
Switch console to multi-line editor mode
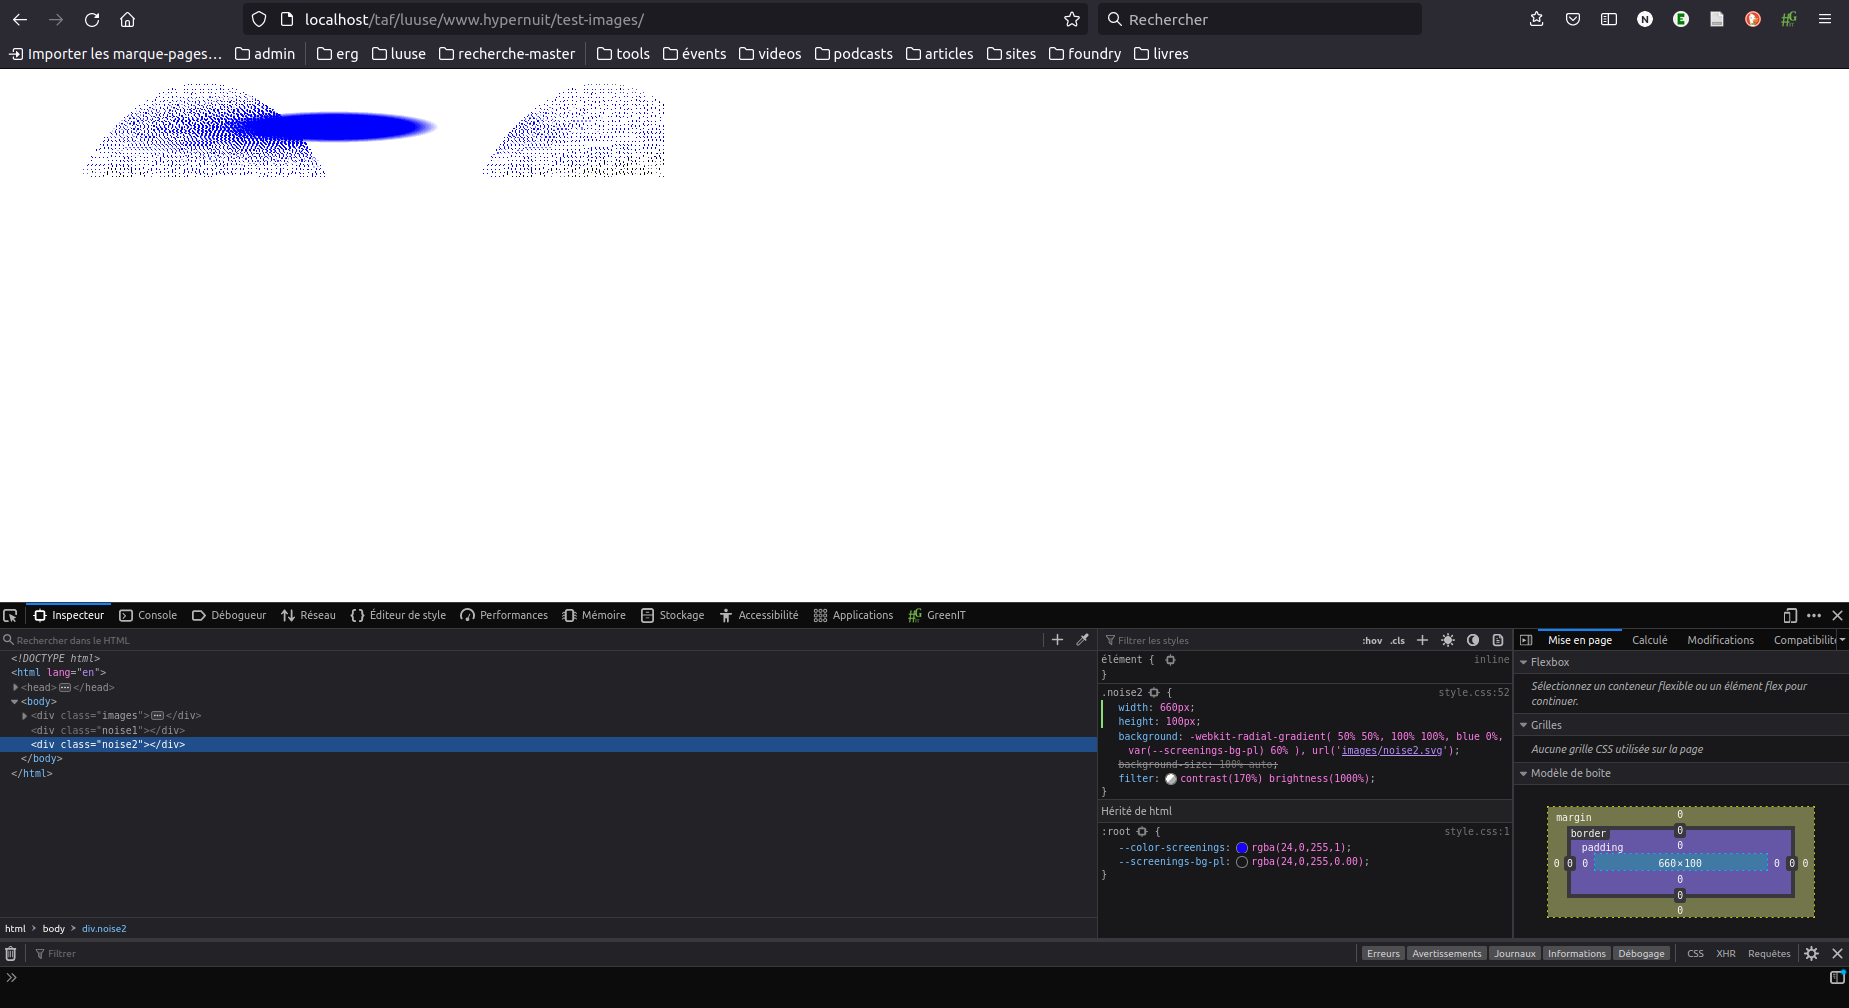tap(1837, 977)
